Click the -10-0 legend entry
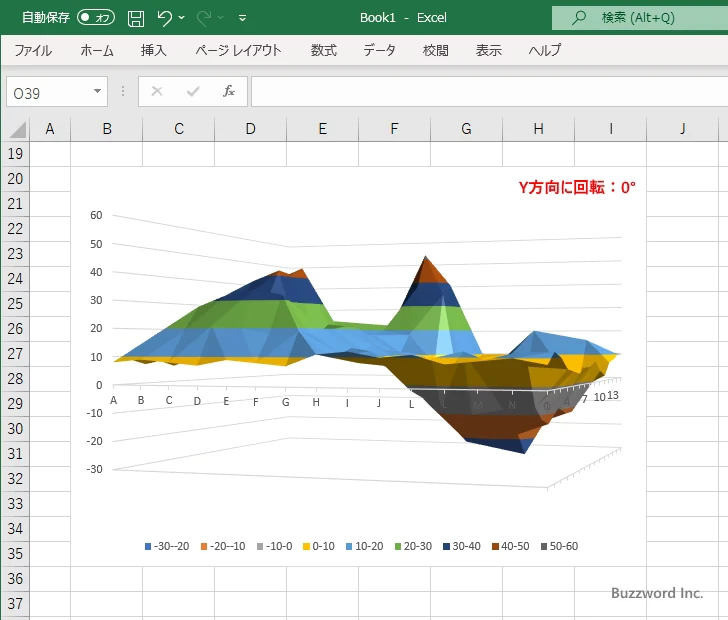 pyautogui.click(x=274, y=546)
